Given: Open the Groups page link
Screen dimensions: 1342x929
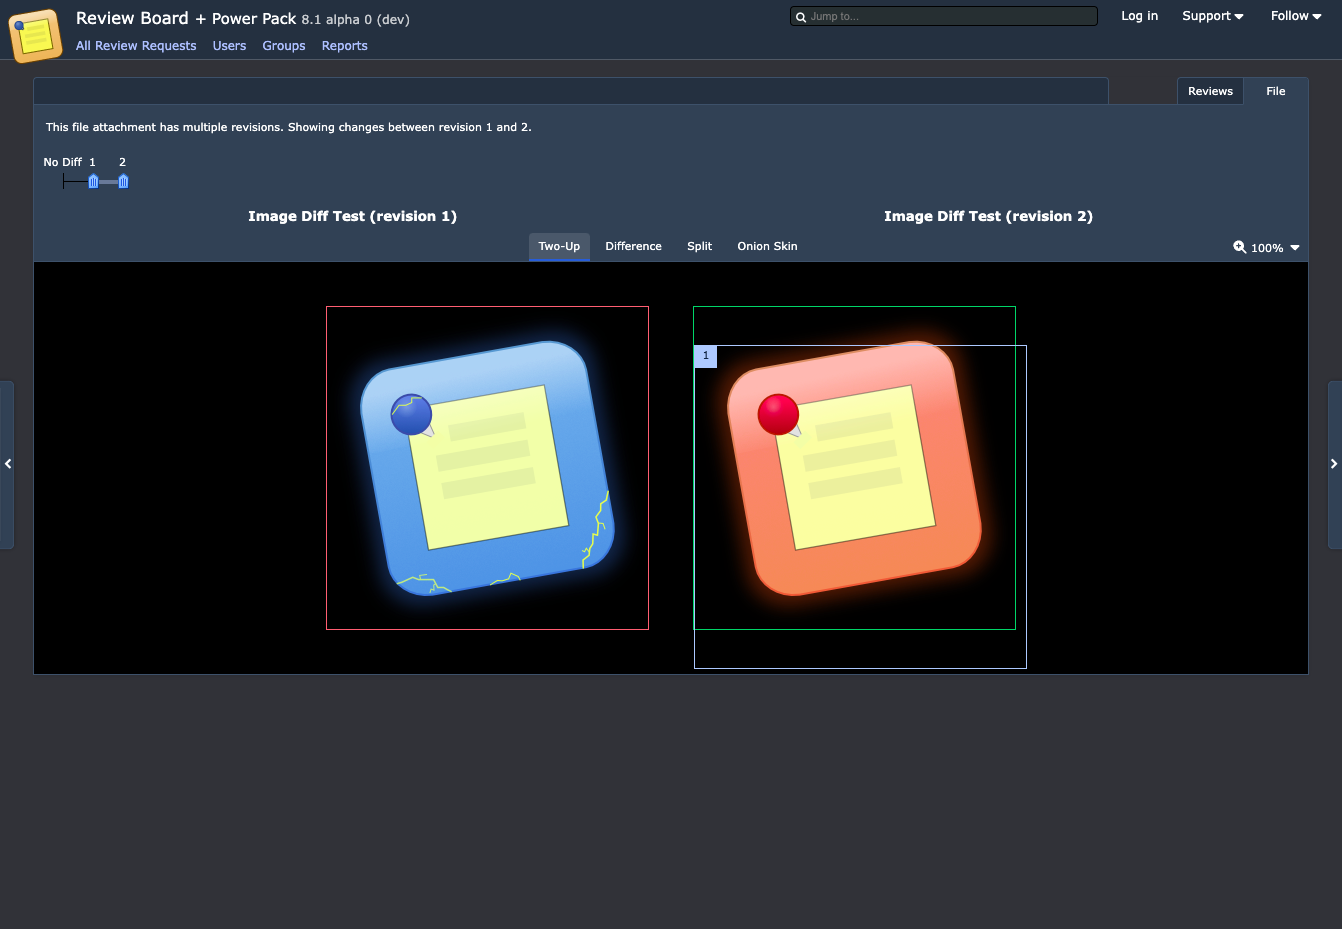Looking at the screenshot, I should (284, 46).
